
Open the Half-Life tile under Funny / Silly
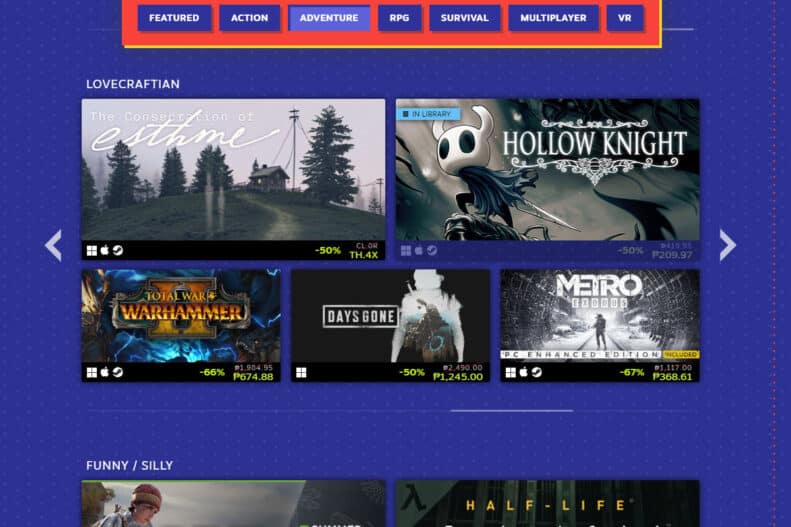(x=547, y=503)
